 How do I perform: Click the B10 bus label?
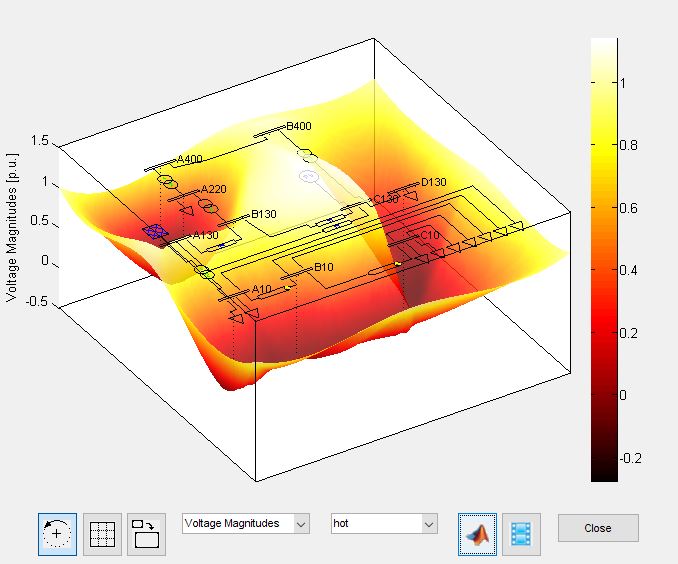tap(323, 267)
